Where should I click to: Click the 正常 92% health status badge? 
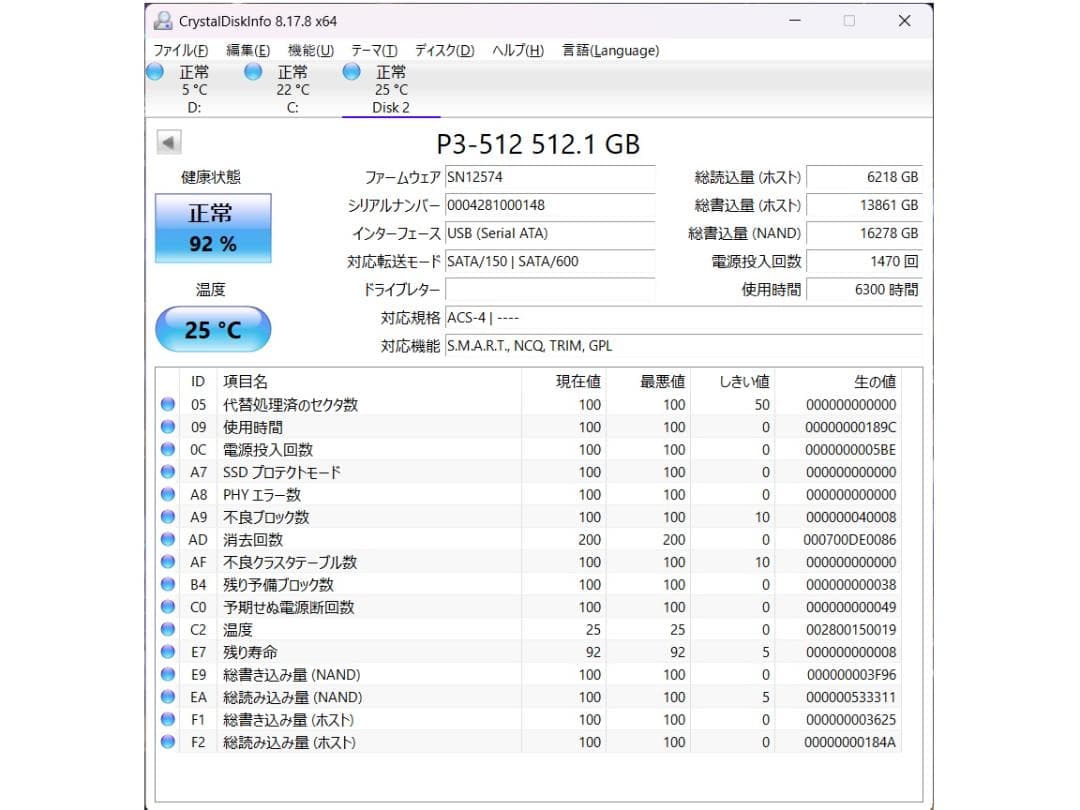(211, 227)
